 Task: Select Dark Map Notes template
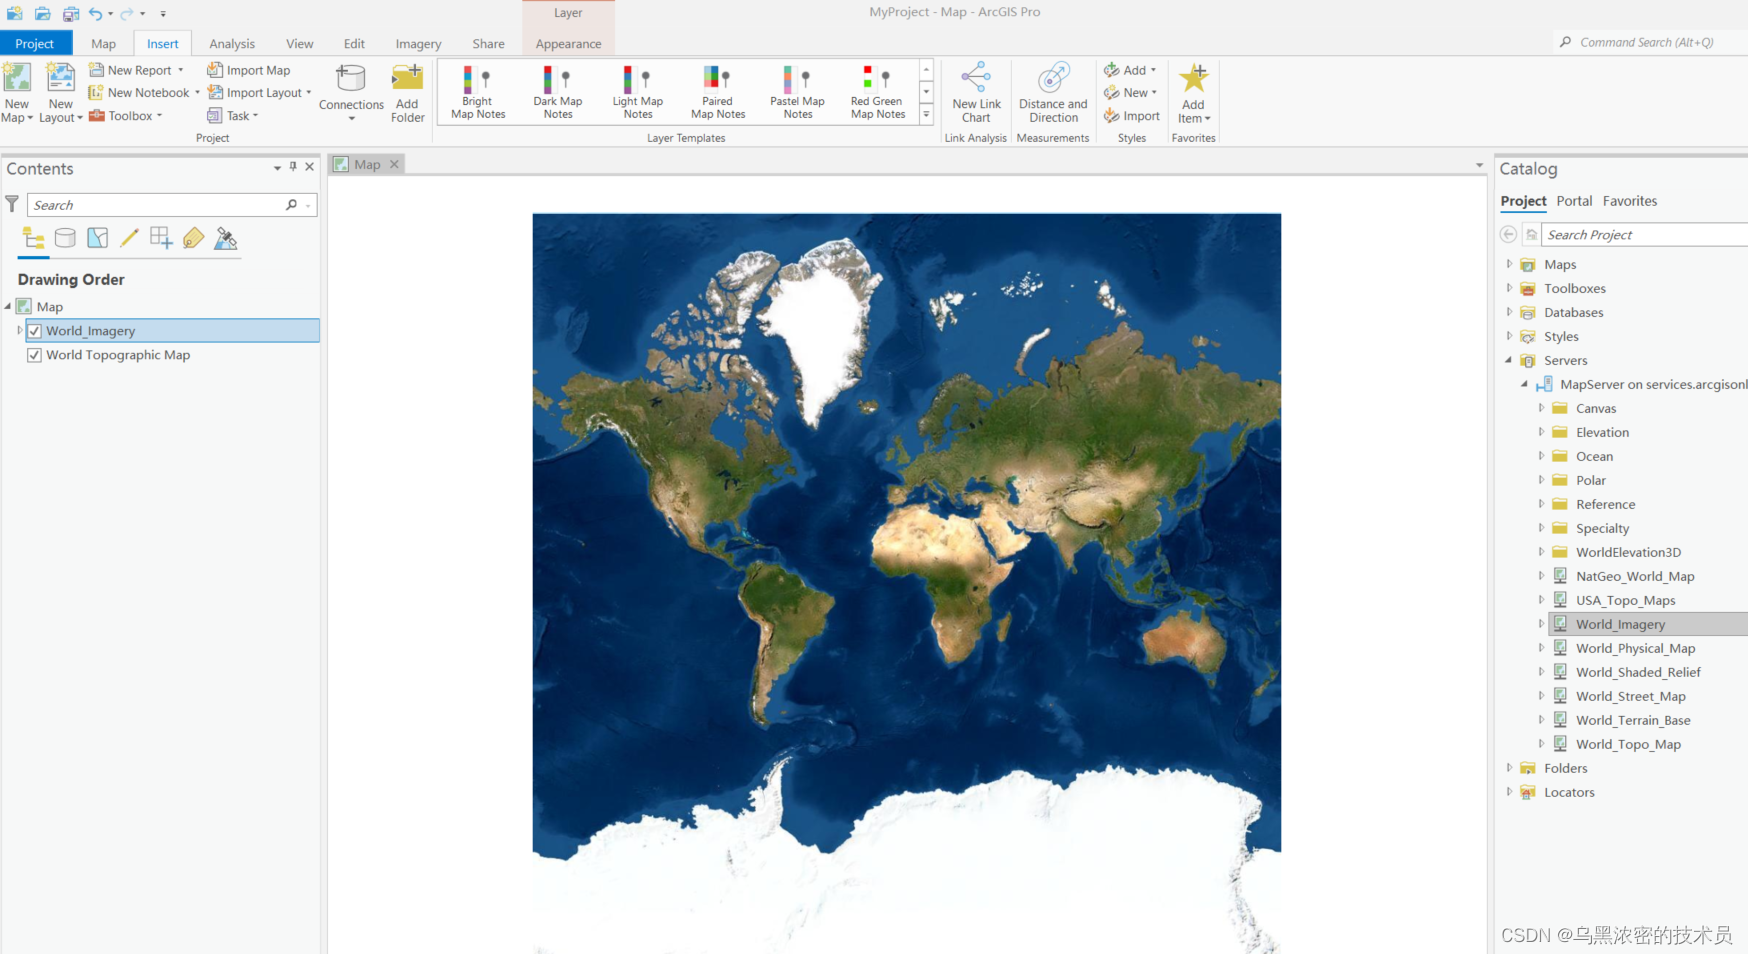coord(558,92)
